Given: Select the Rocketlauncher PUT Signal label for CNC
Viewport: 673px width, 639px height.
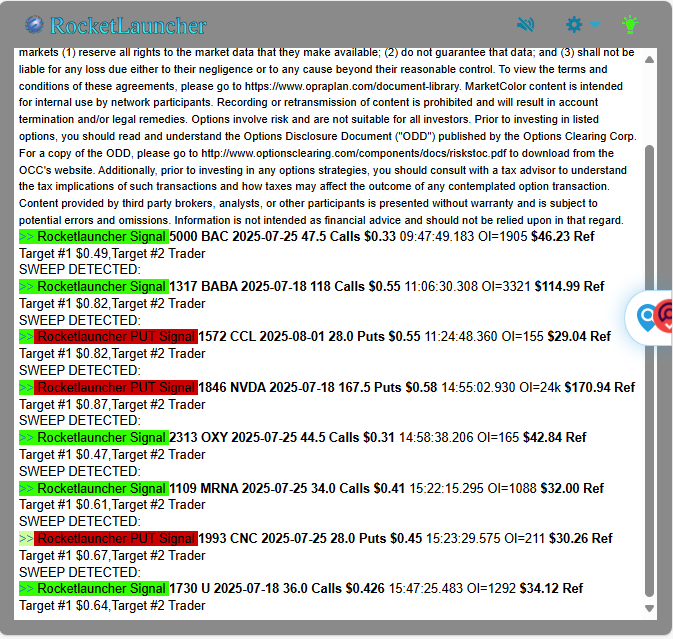Looking at the screenshot, I should pyautogui.click(x=116, y=539).
